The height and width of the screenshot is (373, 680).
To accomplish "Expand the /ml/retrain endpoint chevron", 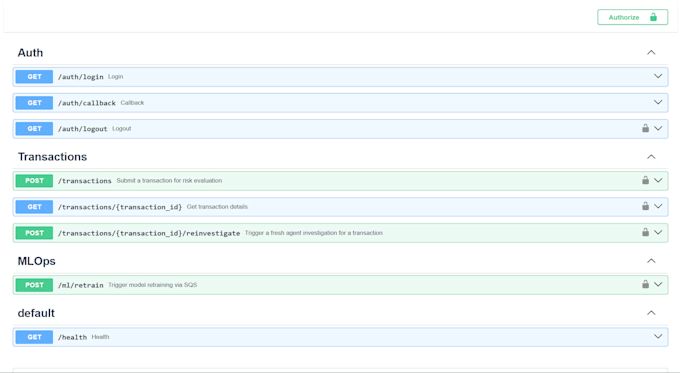I will pos(658,285).
